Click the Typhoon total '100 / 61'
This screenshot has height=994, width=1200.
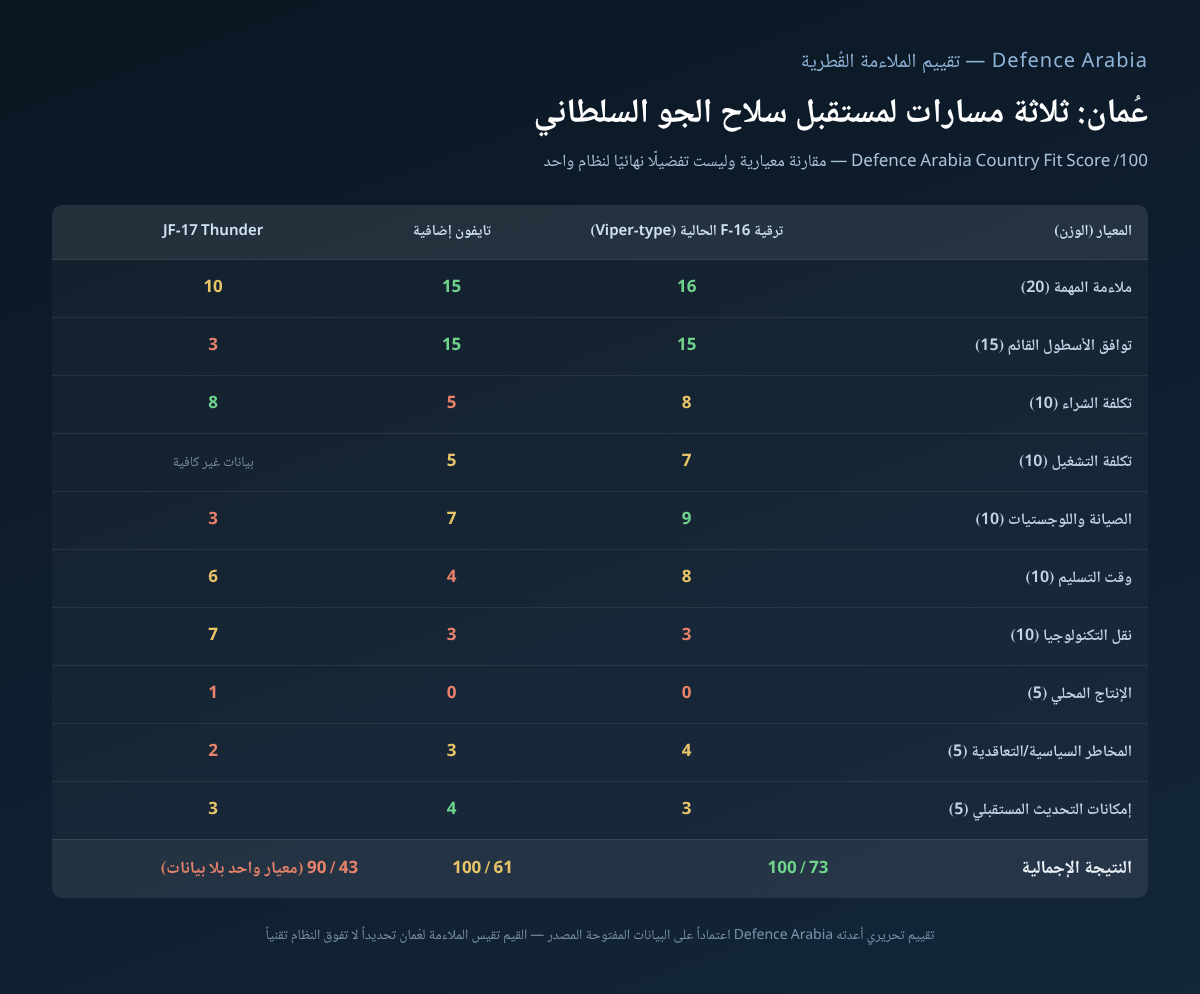pyautogui.click(x=482, y=867)
